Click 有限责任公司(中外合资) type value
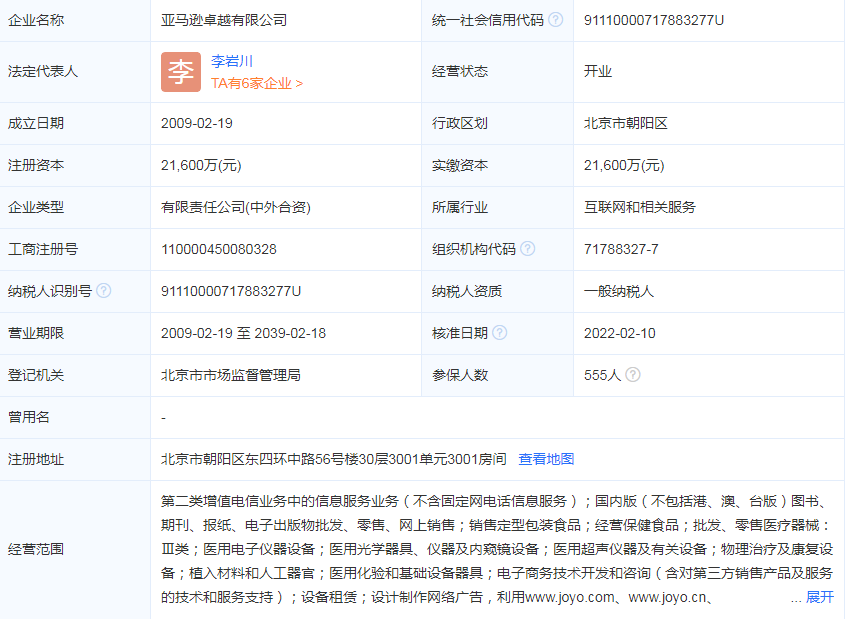This screenshot has width=847, height=619. point(236,207)
